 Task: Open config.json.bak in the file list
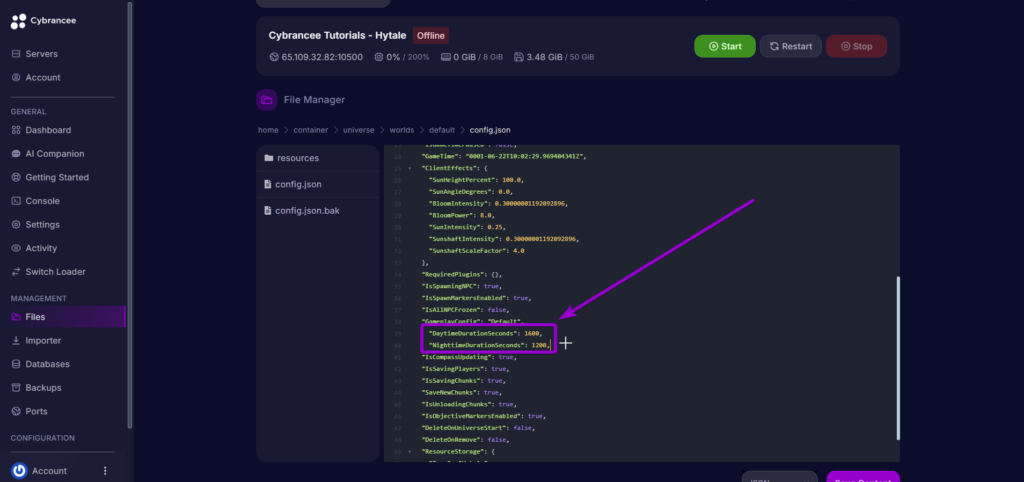point(308,211)
